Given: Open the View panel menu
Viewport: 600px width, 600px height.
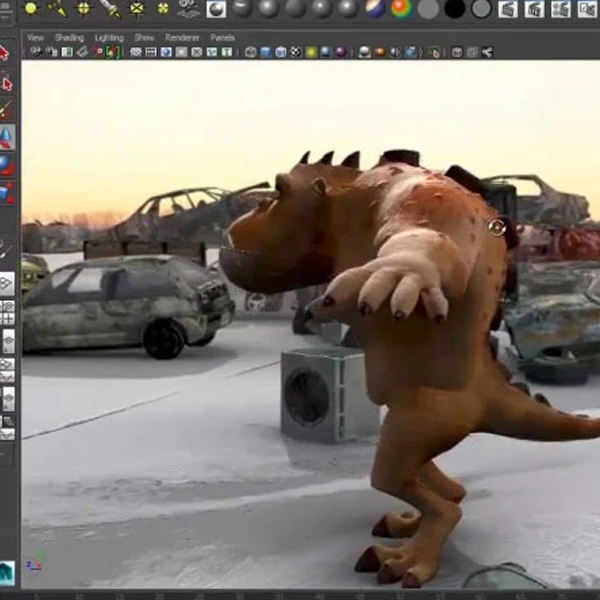Looking at the screenshot, I should point(35,37).
